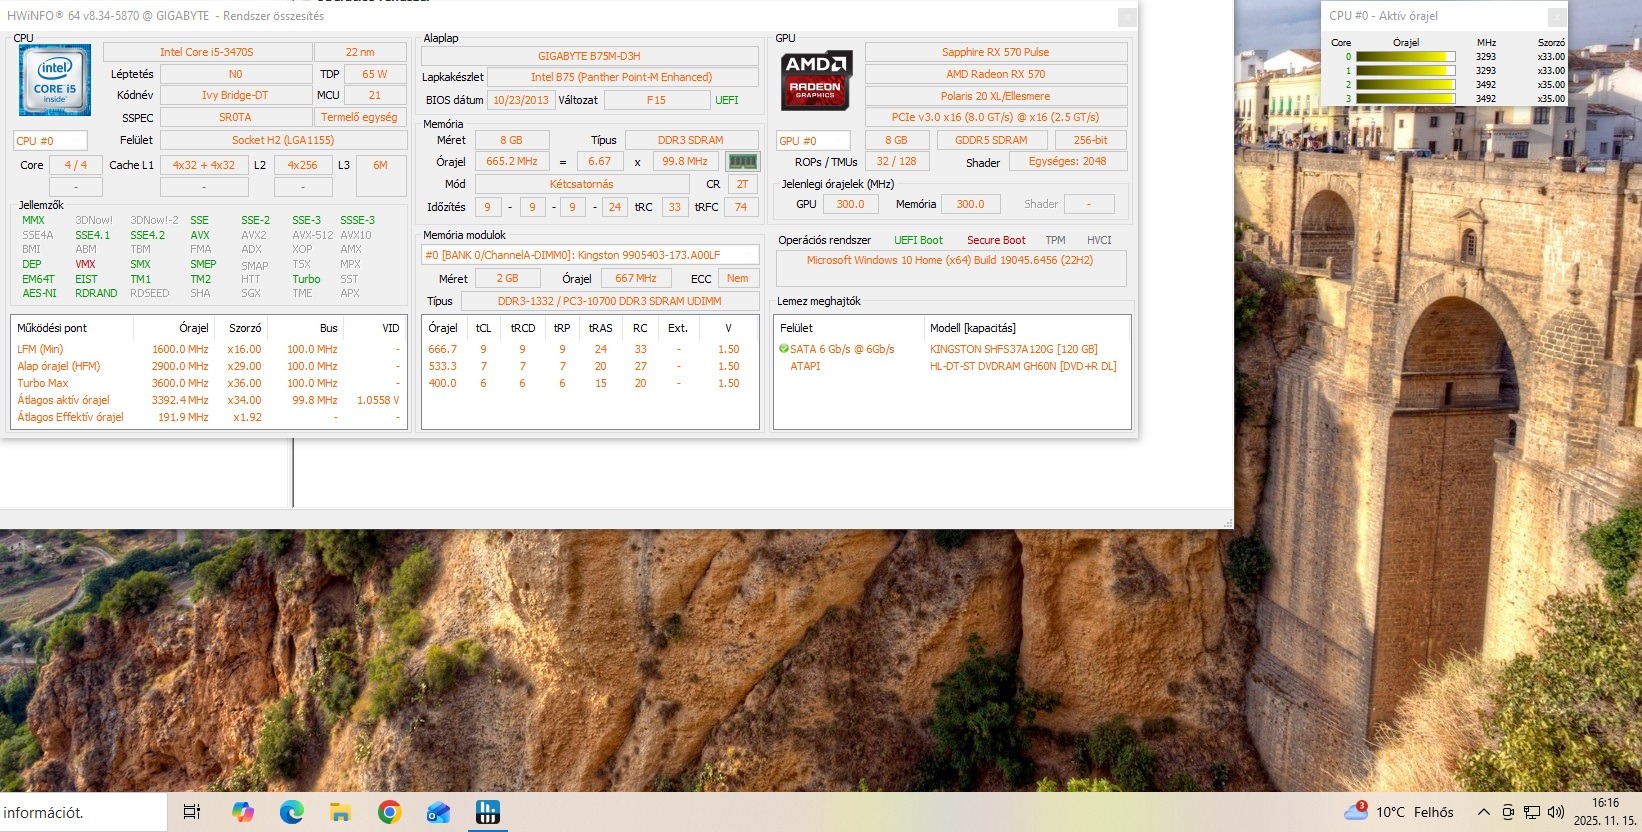This screenshot has width=1642, height=832.
Task: Select the 666.7 memory timing row
Action: point(590,349)
